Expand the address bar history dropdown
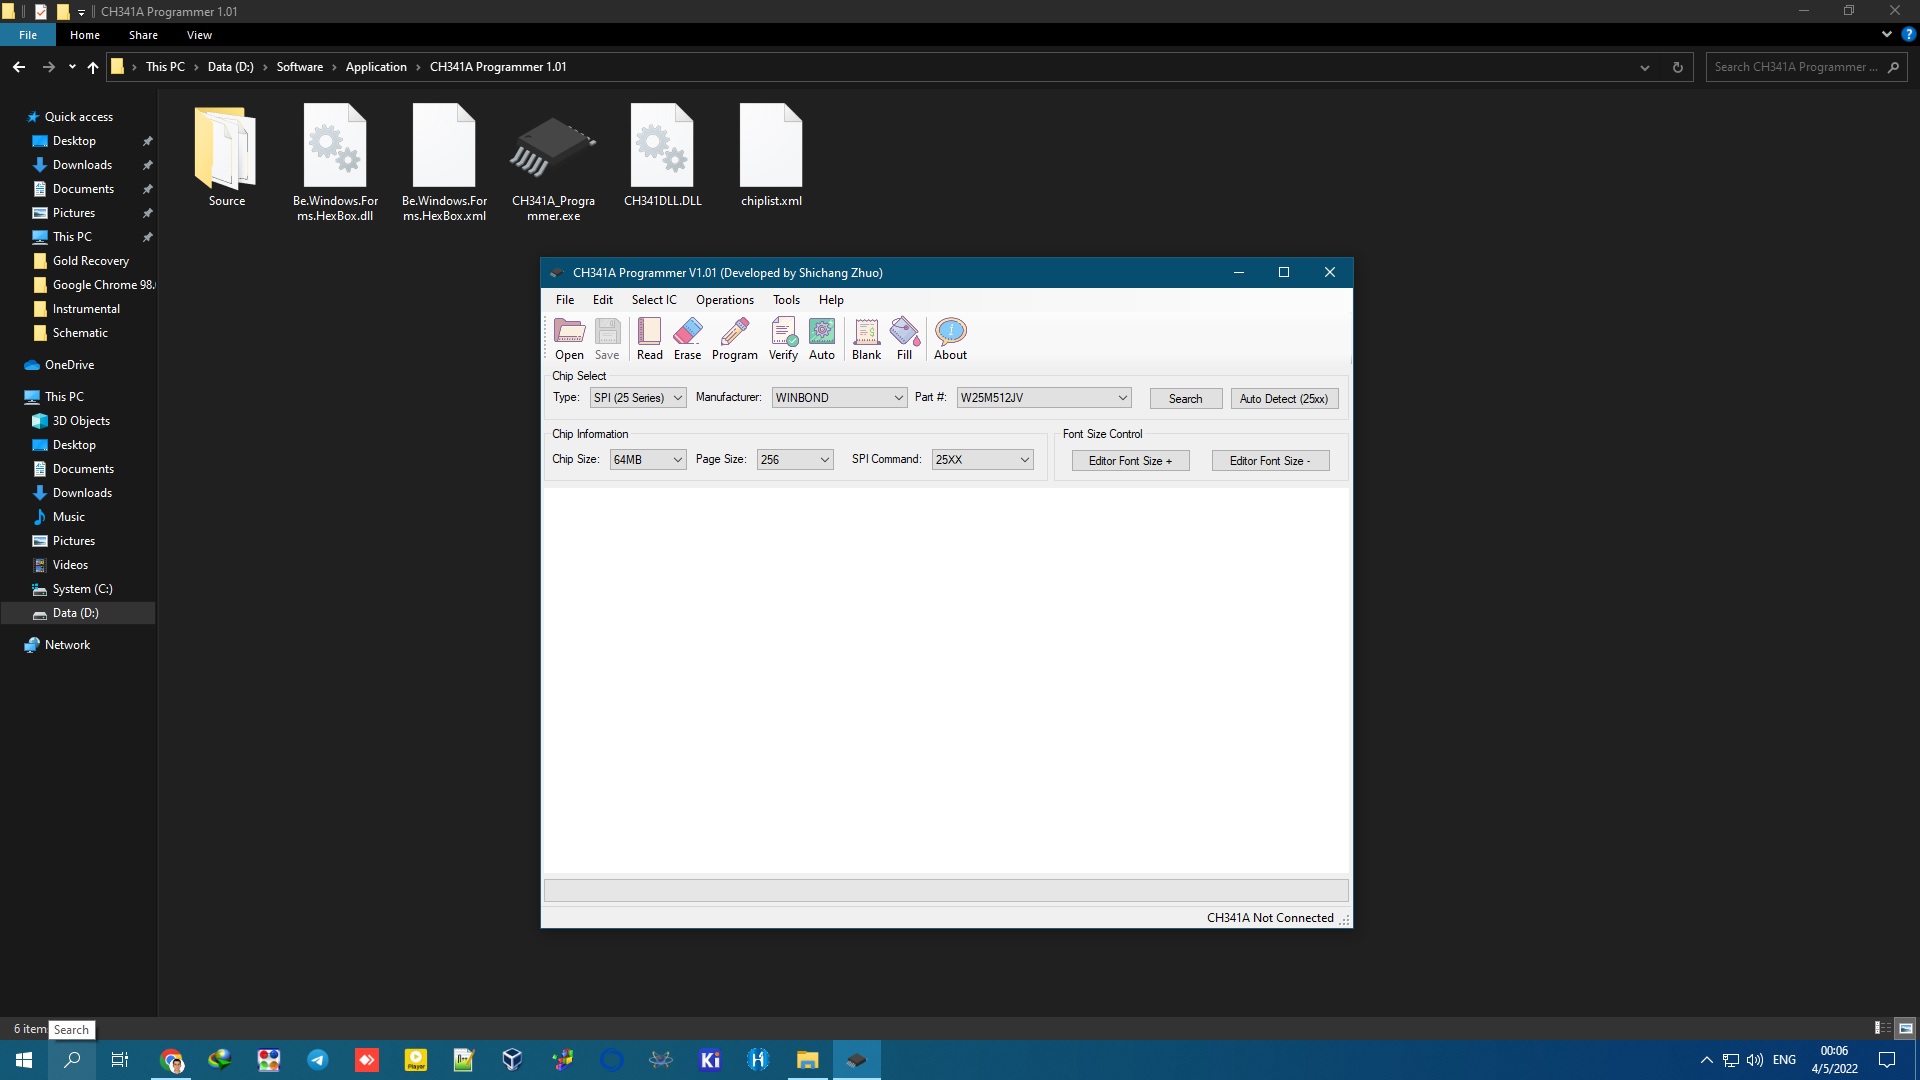Image resolution: width=1920 pixels, height=1080 pixels. (1644, 67)
